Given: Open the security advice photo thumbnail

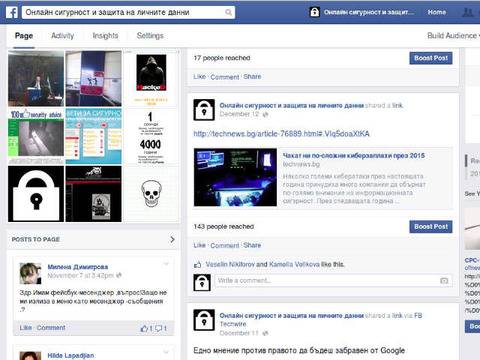Looking at the screenshot, I should (36, 136).
